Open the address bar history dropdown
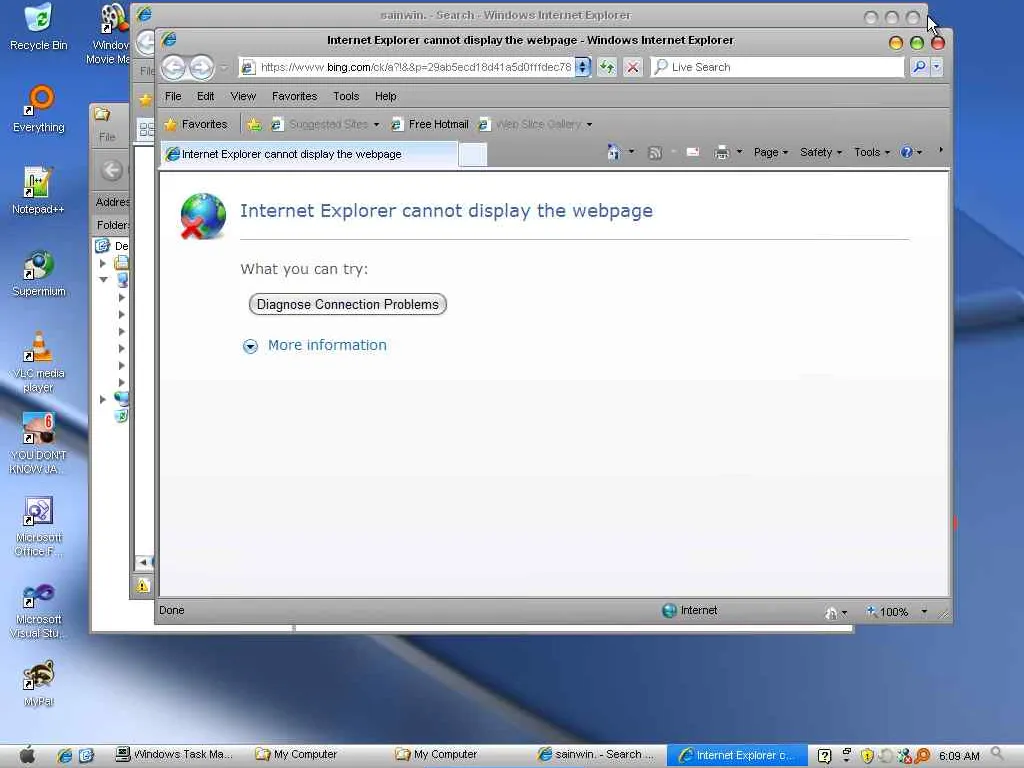This screenshot has height=768, width=1024. point(583,67)
